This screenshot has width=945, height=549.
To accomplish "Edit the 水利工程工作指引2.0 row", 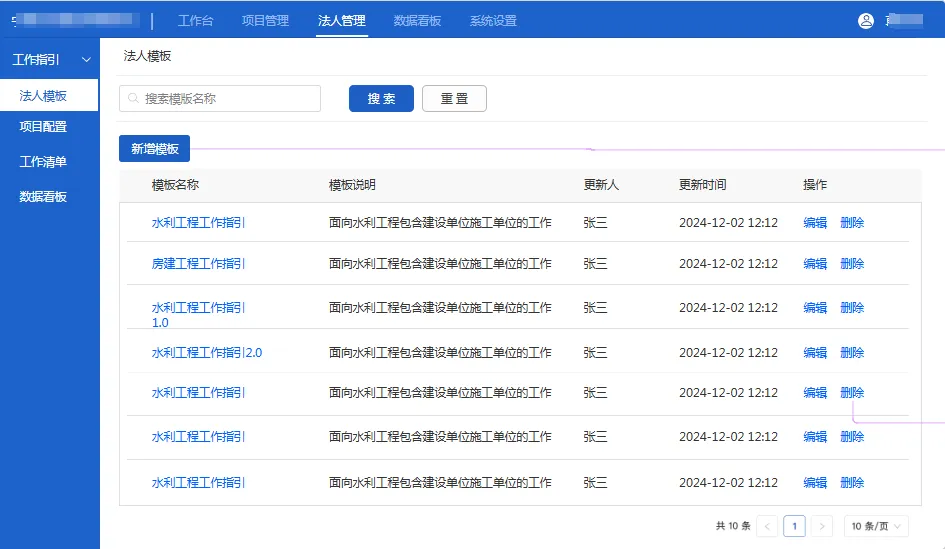I will tap(815, 353).
